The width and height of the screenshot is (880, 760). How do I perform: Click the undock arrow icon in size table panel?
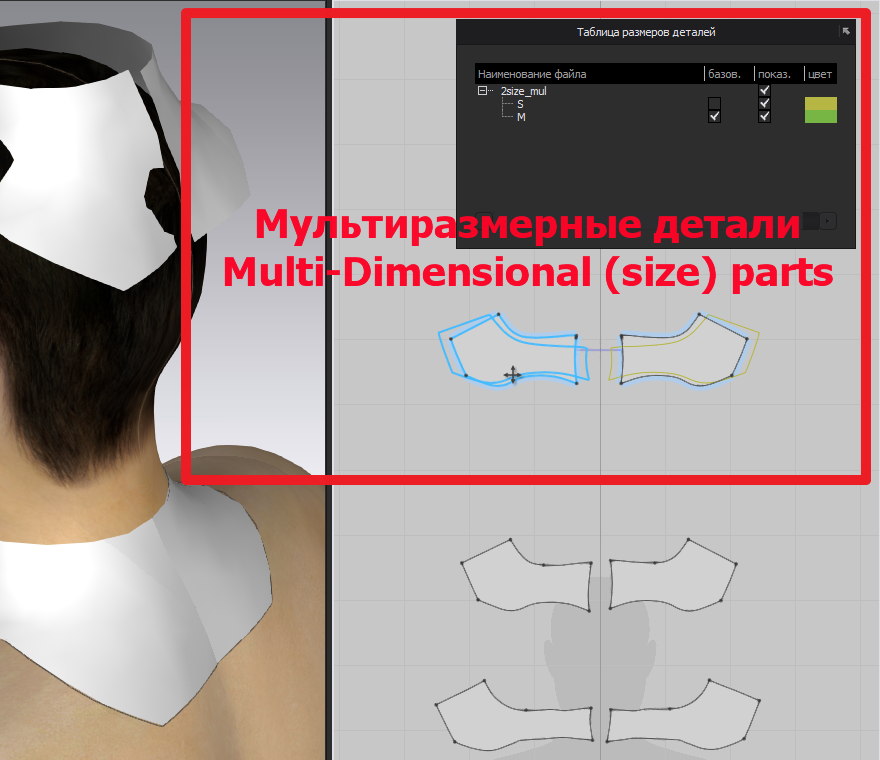[x=846, y=31]
